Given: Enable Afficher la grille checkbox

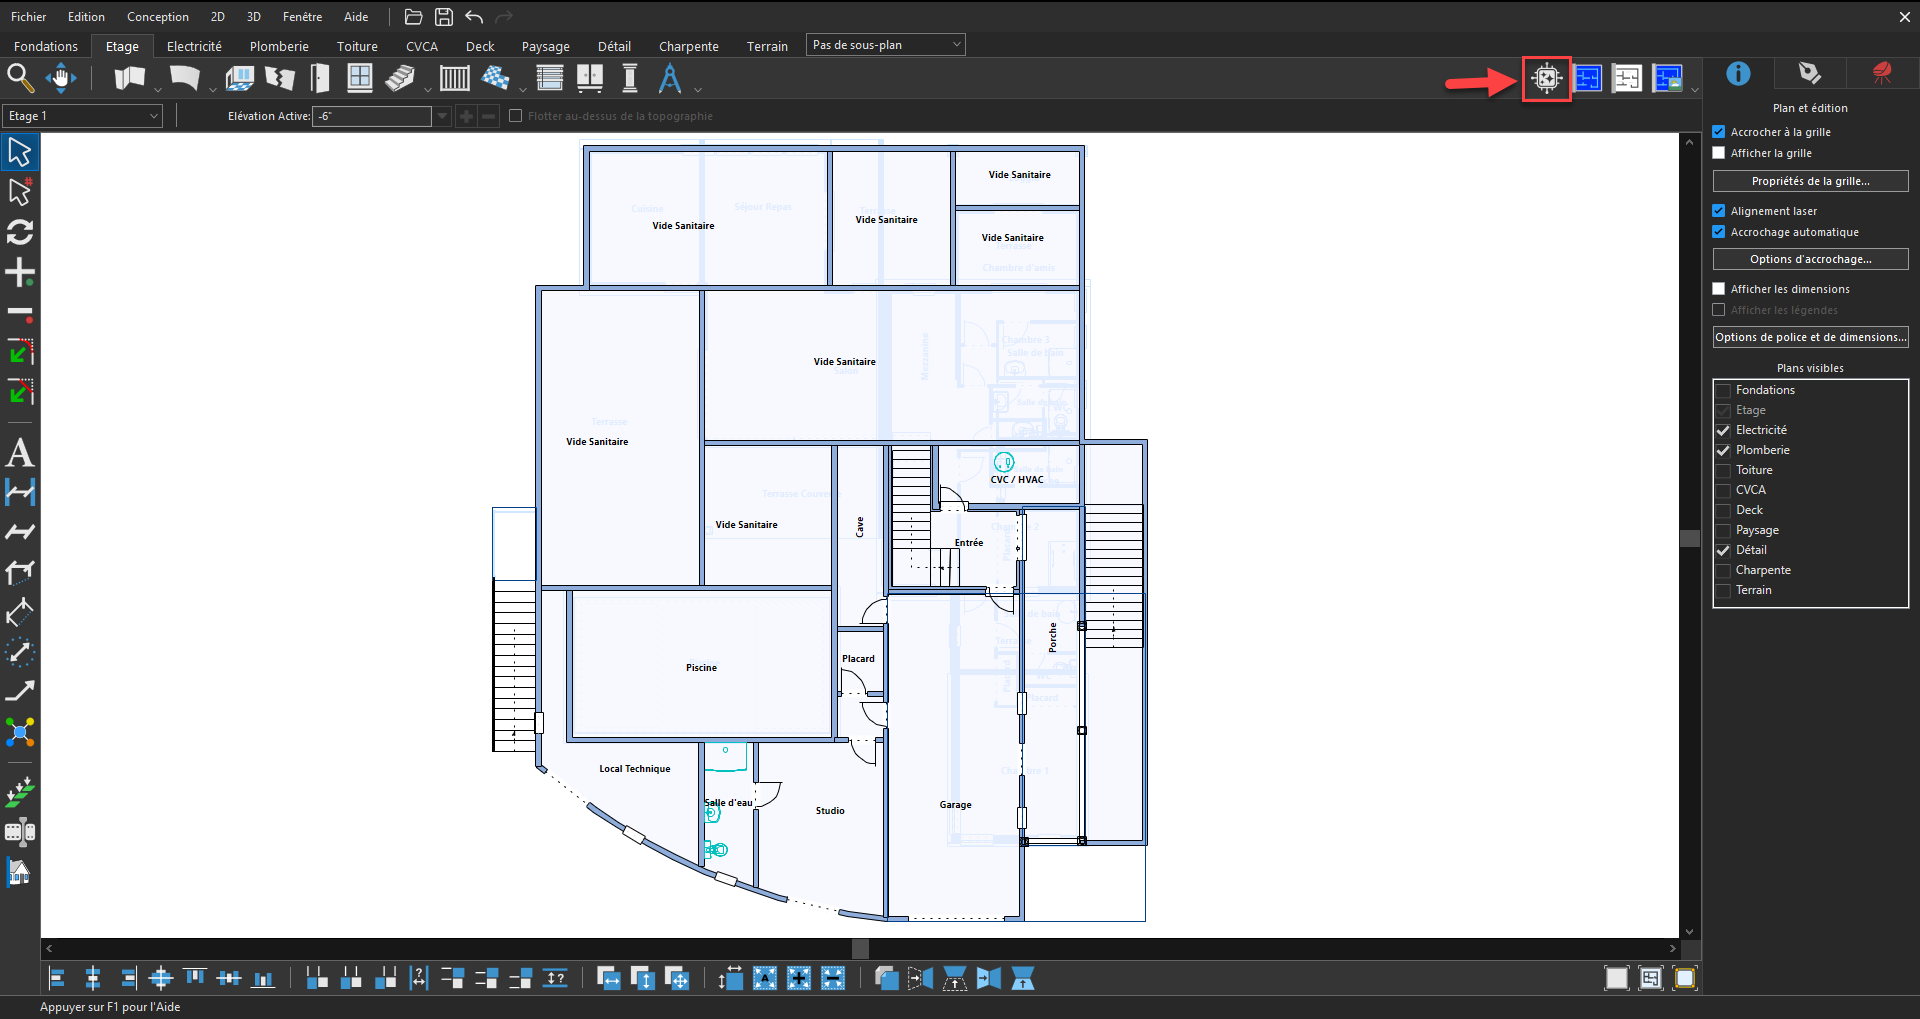Looking at the screenshot, I should 1718,153.
